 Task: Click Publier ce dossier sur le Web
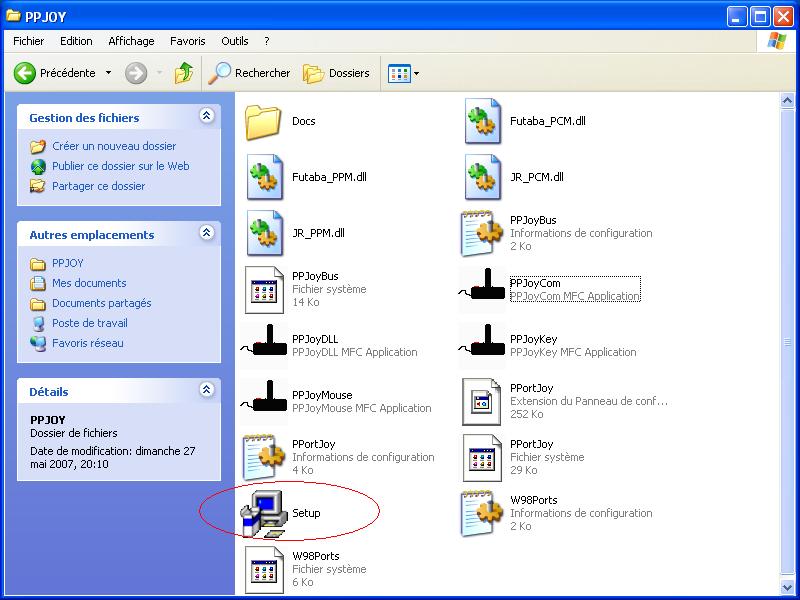click(120, 166)
